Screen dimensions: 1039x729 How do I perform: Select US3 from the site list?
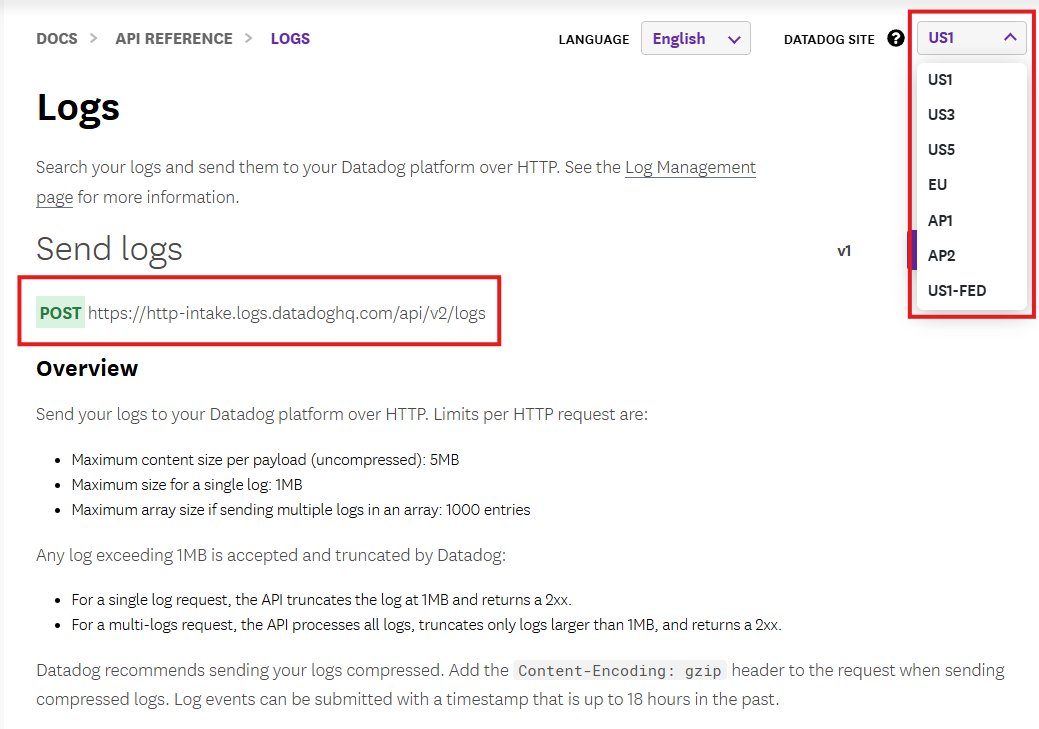coord(941,114)
